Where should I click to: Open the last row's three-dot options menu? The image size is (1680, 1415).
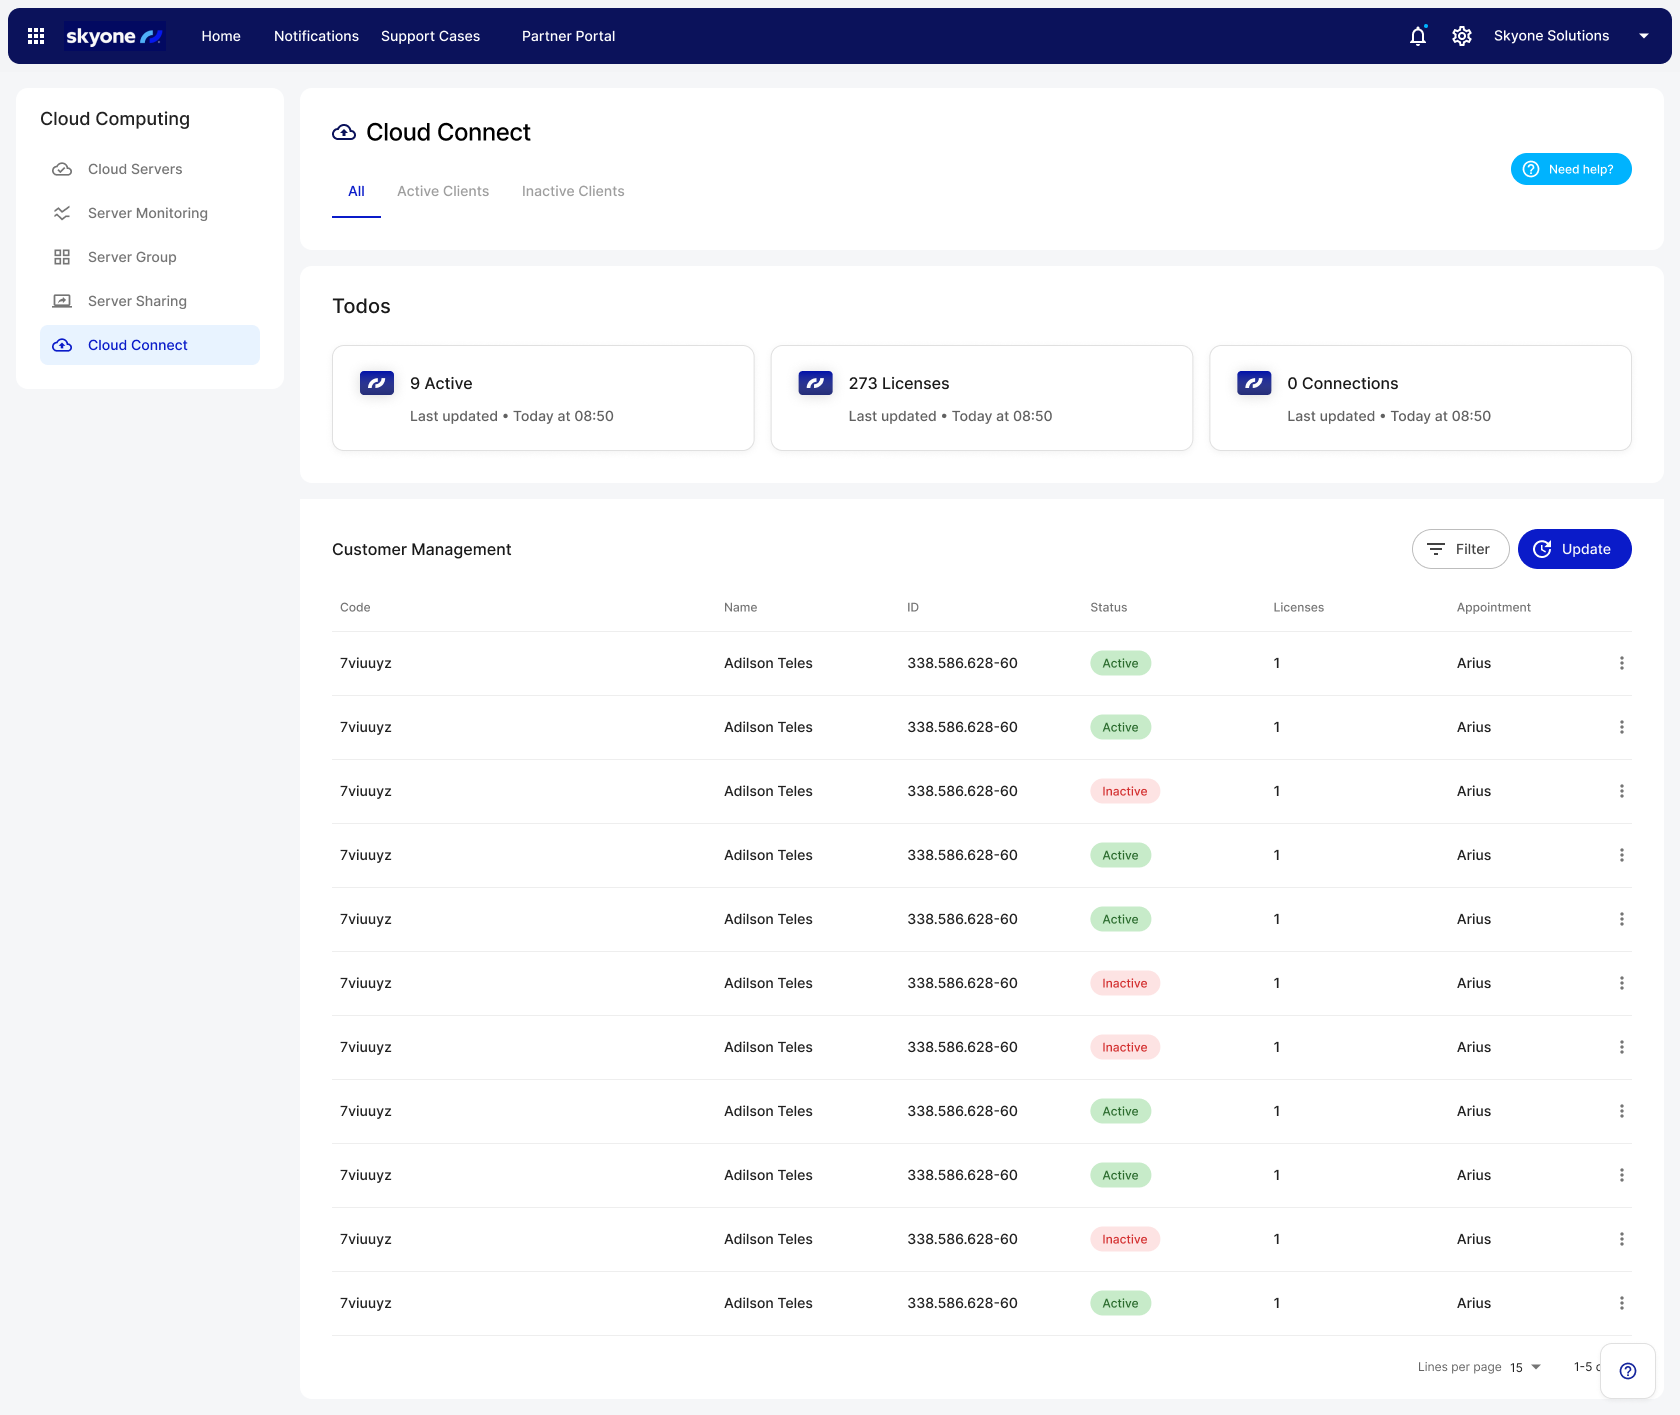coord(1621,1303)
